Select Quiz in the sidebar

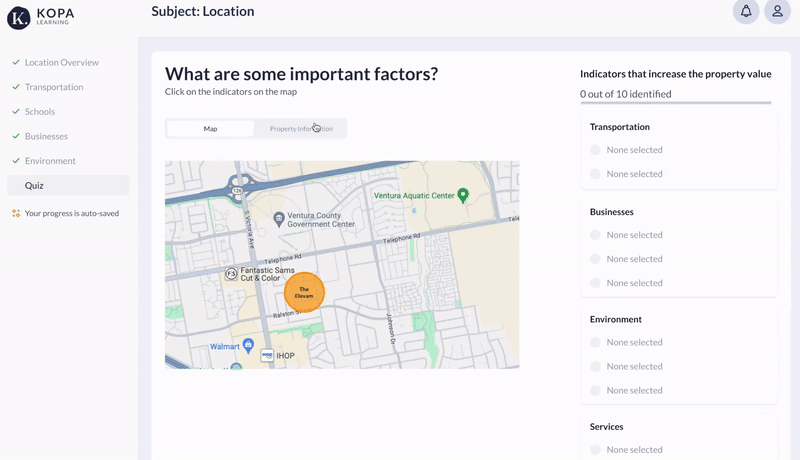click(x=35, y=185)
